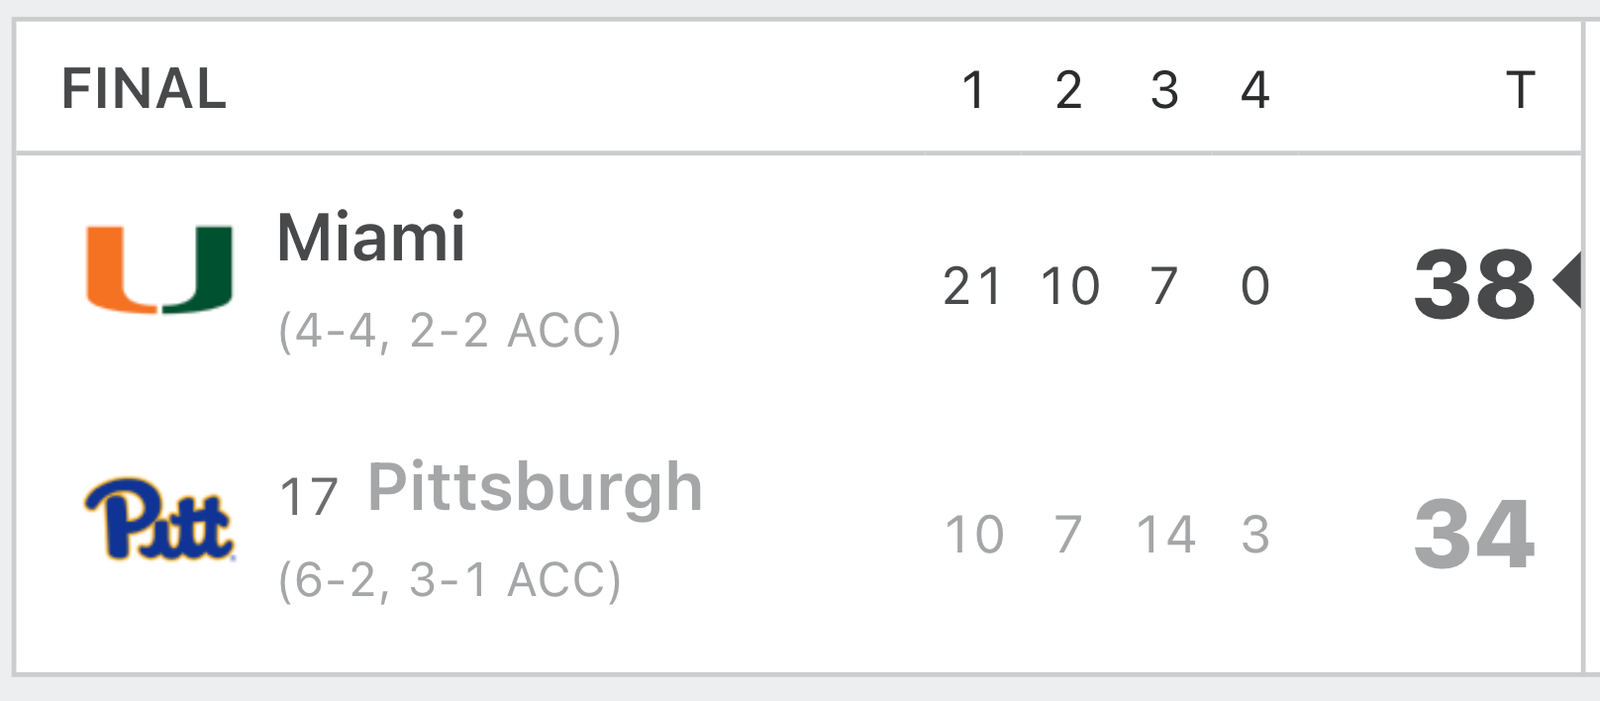This screenshot has width=1600, height=701.
Task: Click Pittsburgh's ranking number 17
Action: [309, 497]
